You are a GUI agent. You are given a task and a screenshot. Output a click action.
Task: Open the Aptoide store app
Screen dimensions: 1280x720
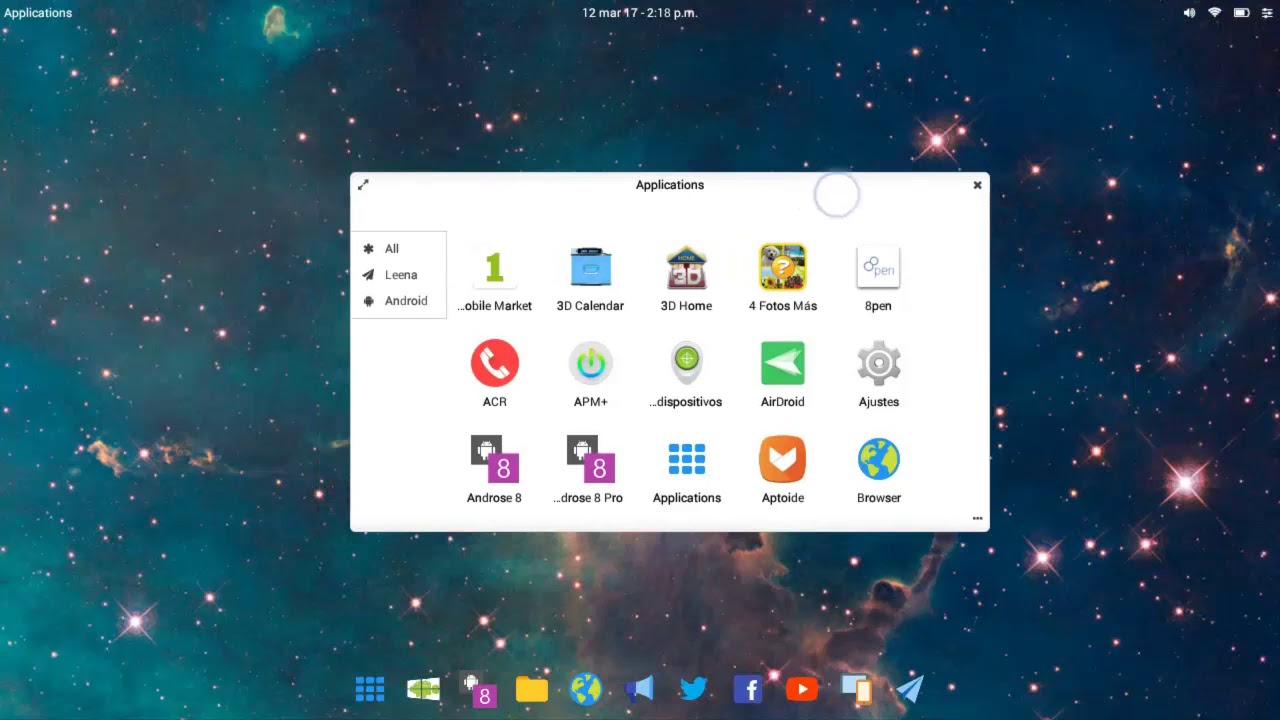[x=782, y=470]
